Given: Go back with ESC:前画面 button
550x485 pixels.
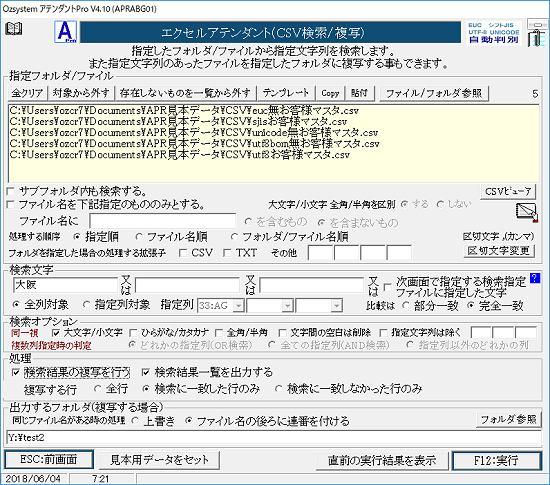Looking at the screenshot, I should tap(49, 460).
